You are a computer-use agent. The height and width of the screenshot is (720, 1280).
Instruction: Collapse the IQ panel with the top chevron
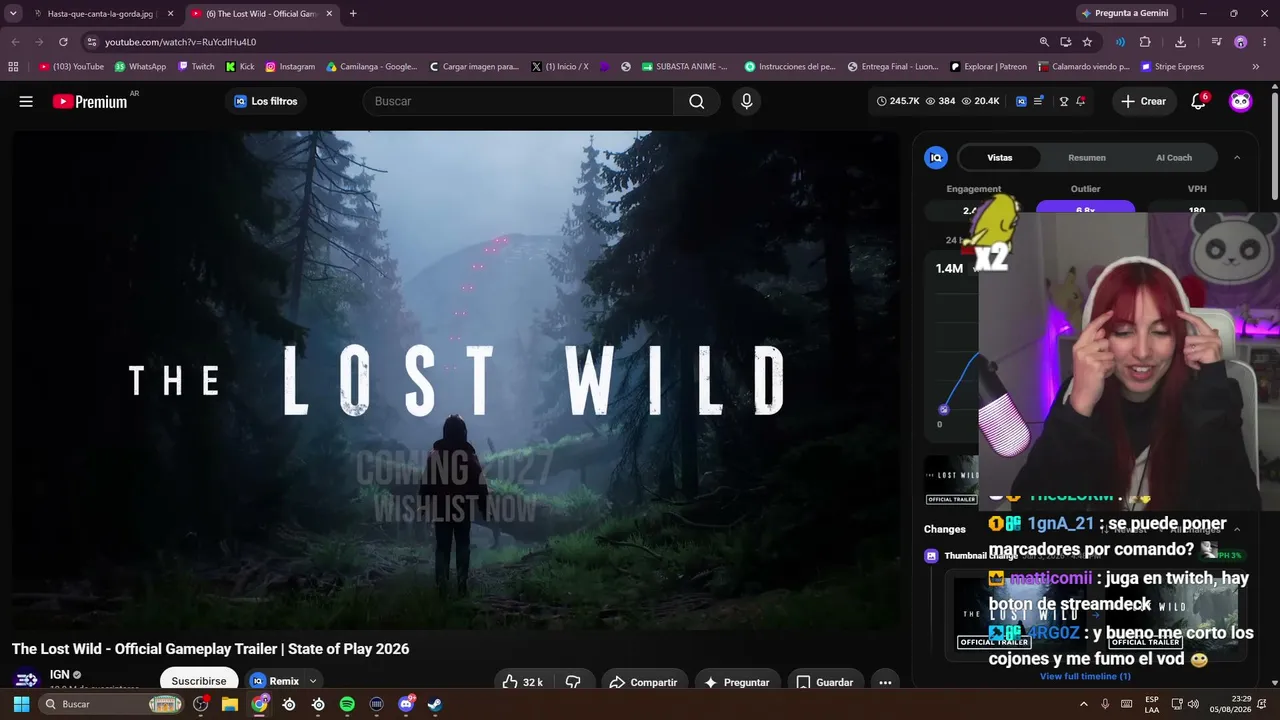pos(1237,158)
